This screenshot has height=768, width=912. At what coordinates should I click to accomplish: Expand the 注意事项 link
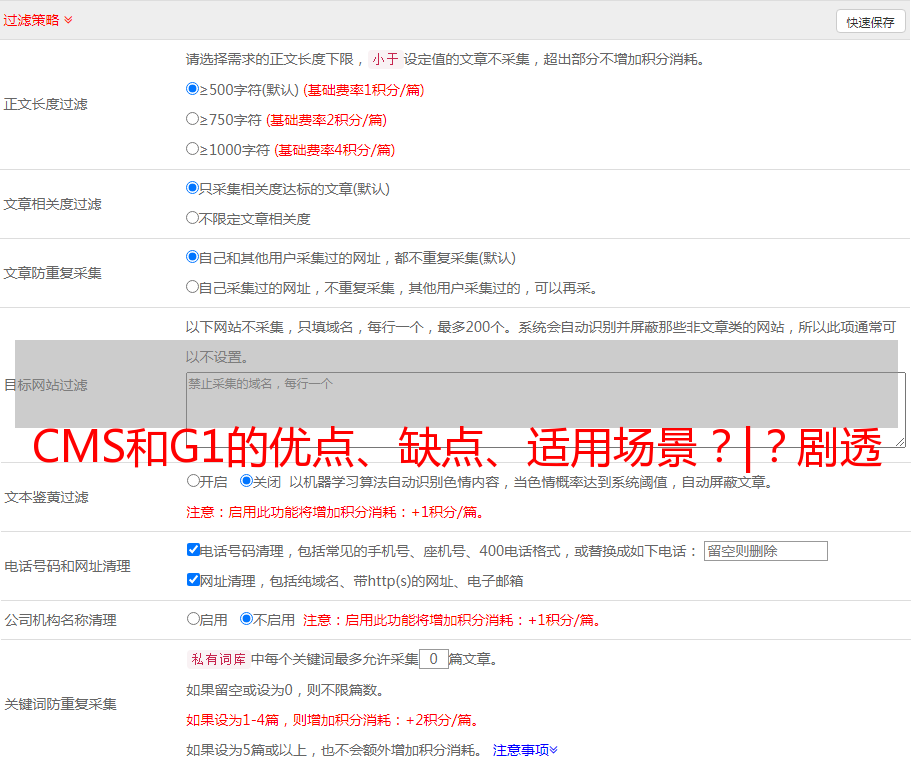pyautogui.click(x=525, y=750)
